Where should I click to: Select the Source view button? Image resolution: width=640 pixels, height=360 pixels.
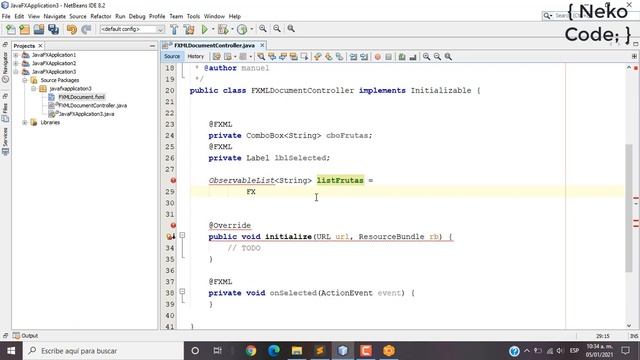(x=172, y=57)
